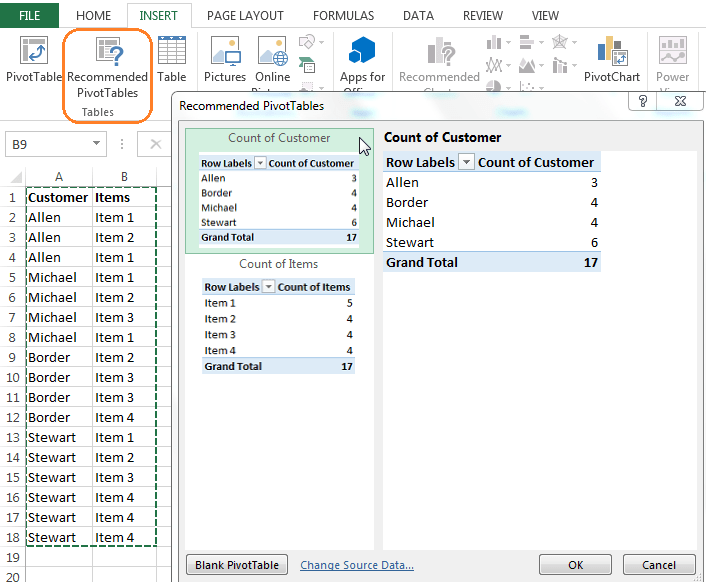This screenshot has height=582, width=706.
Task: Click the Select All corner triangle
Action: click(x=17, y=177)
